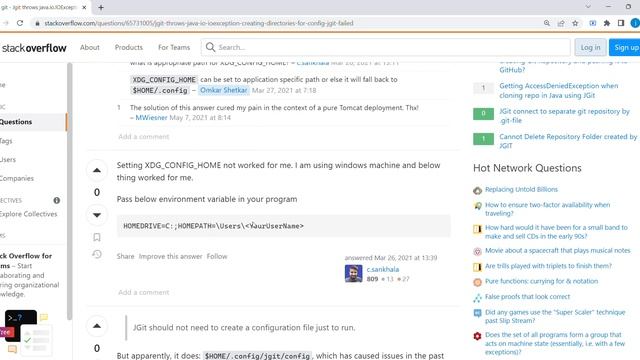Click the Log in button
640x360 pixels.
coord(590,47)
